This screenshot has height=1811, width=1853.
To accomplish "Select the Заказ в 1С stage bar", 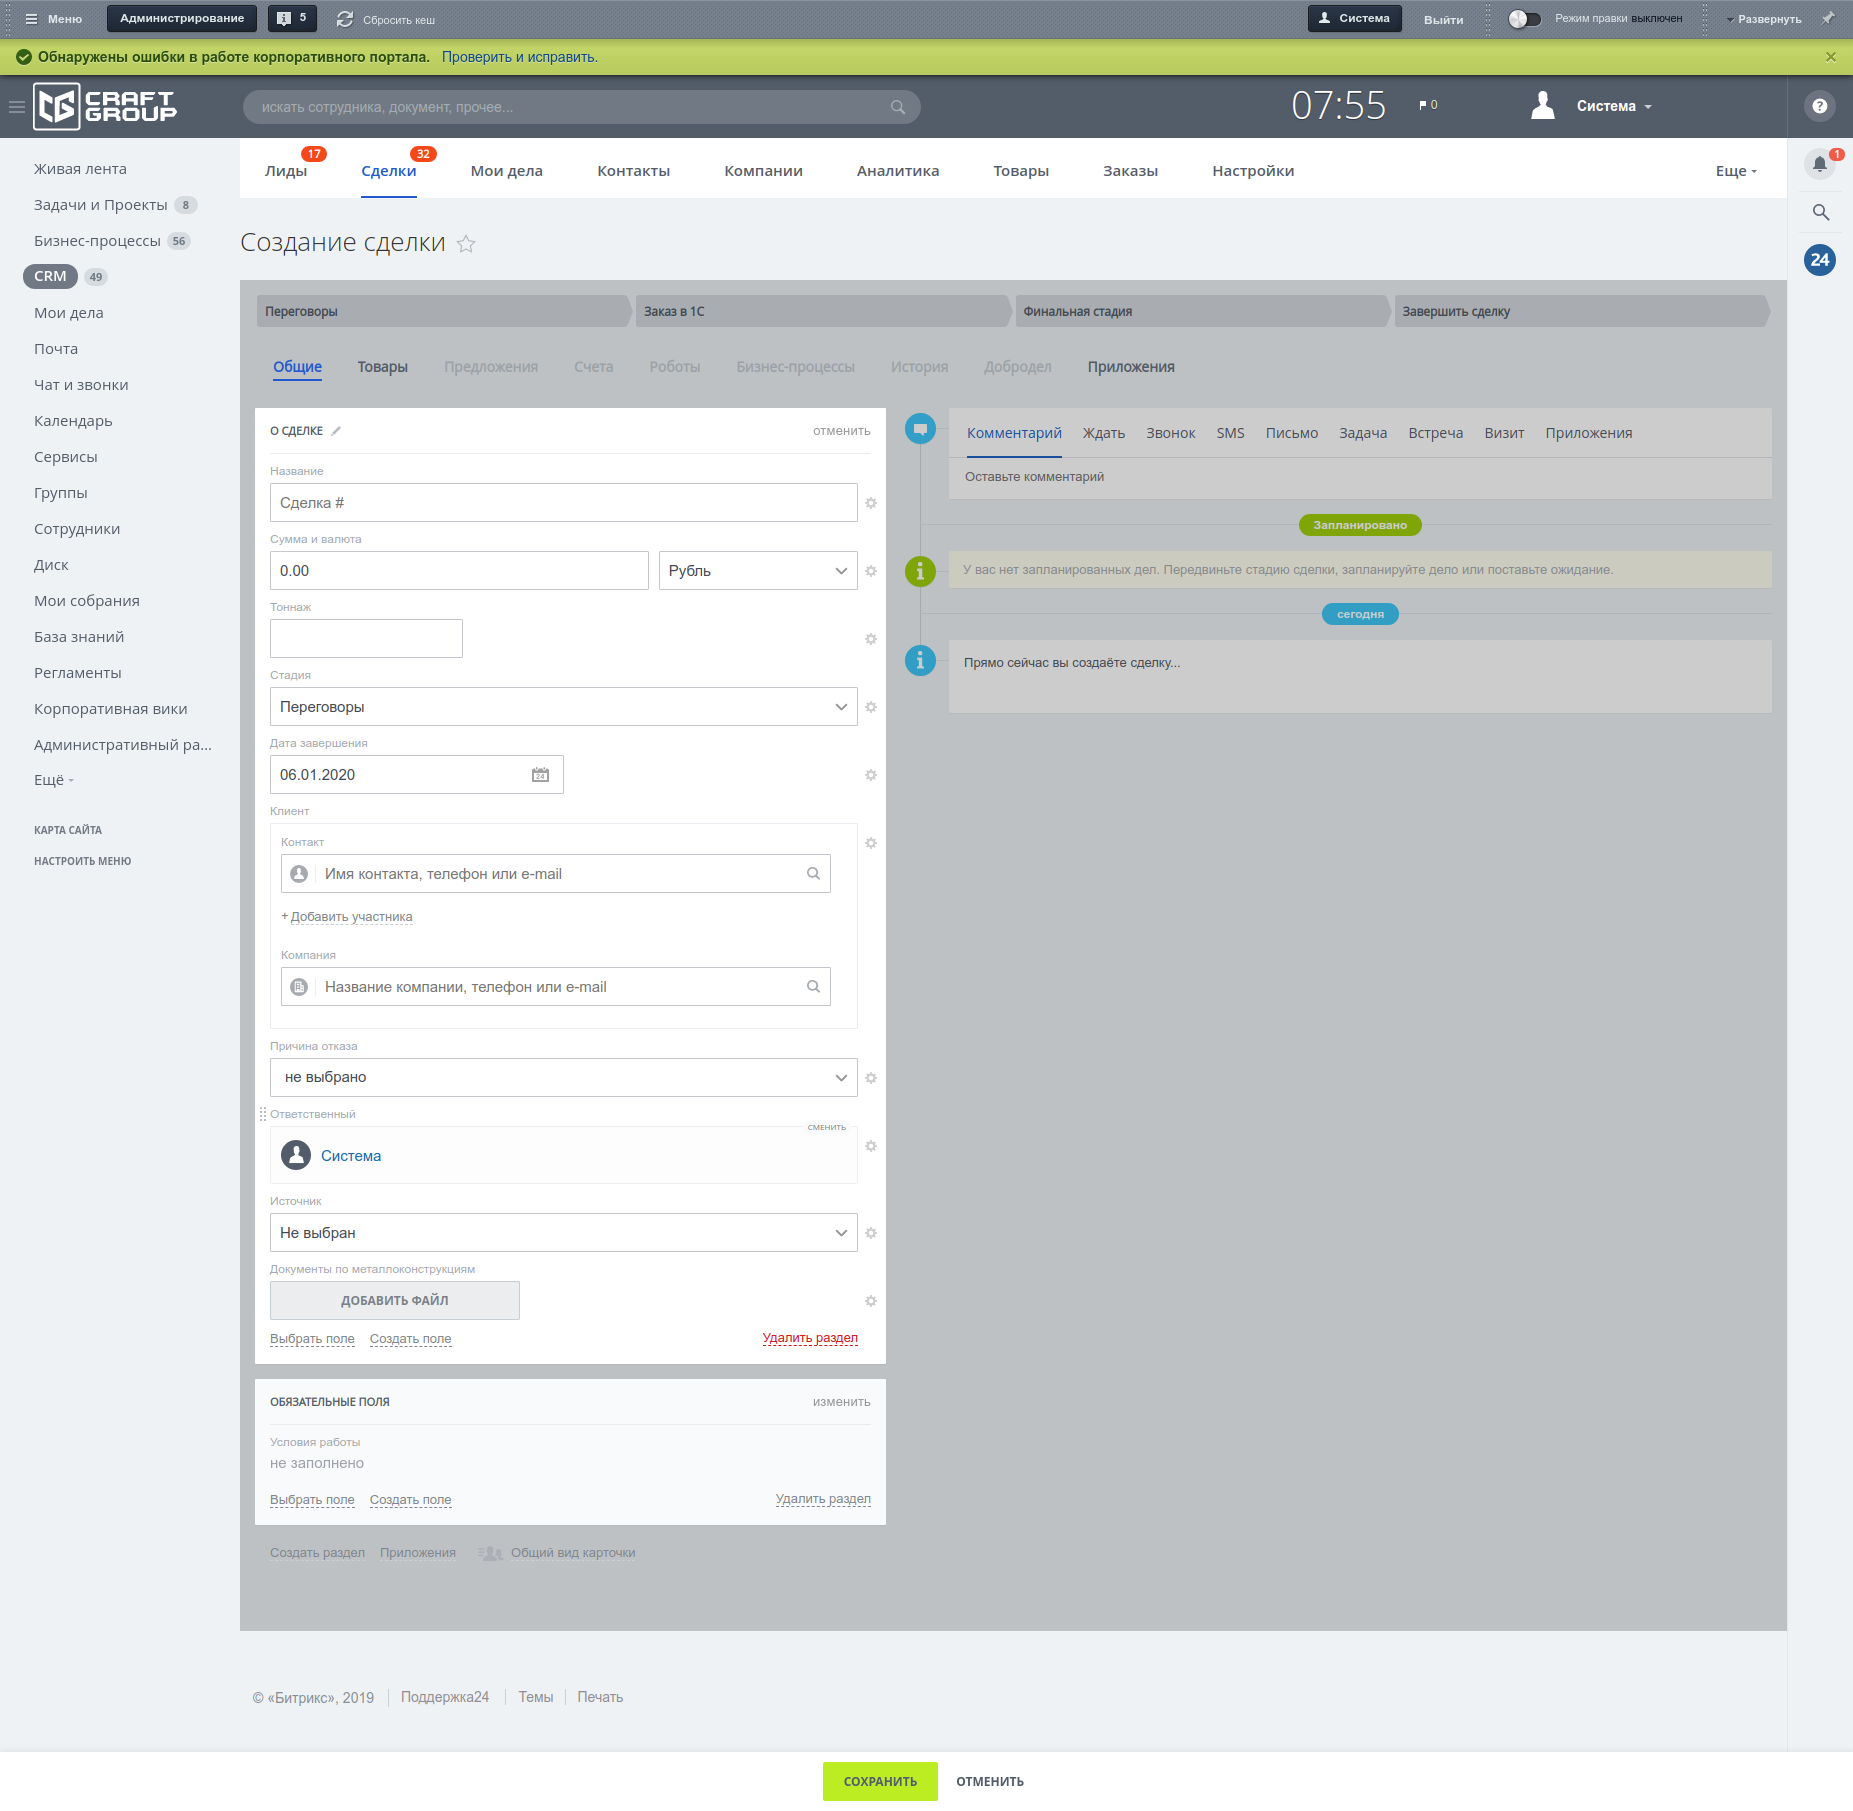I will click(820, 311).
